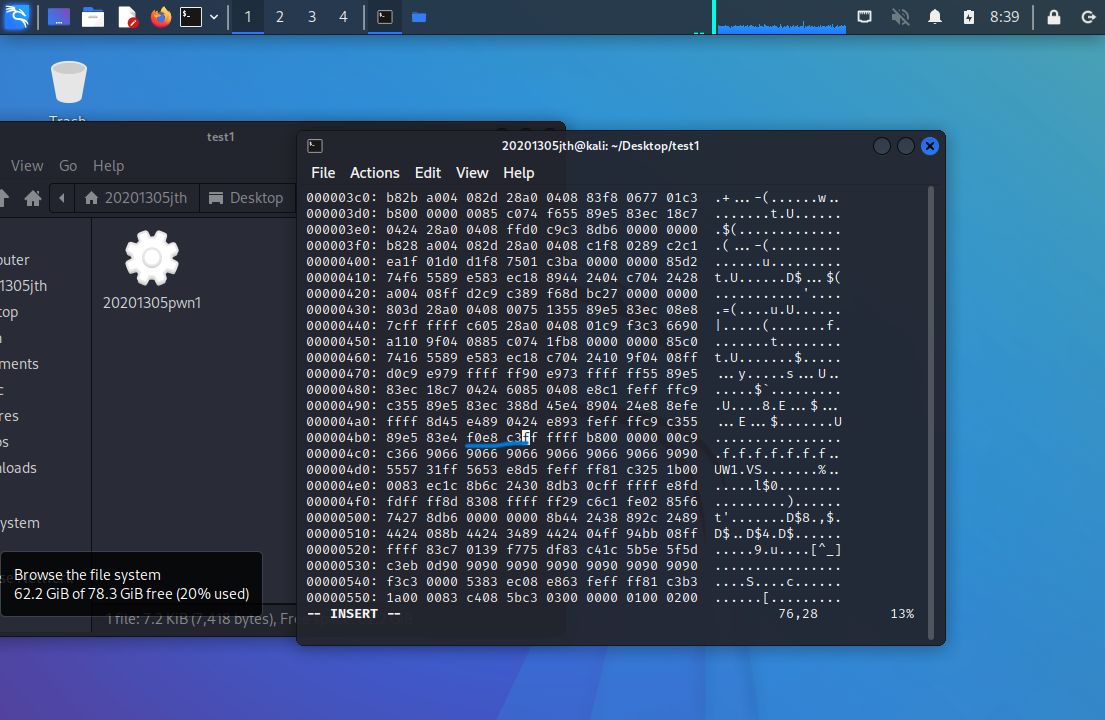Click the 8:39 clock

pyautogui.click(x=1004, y=17)
